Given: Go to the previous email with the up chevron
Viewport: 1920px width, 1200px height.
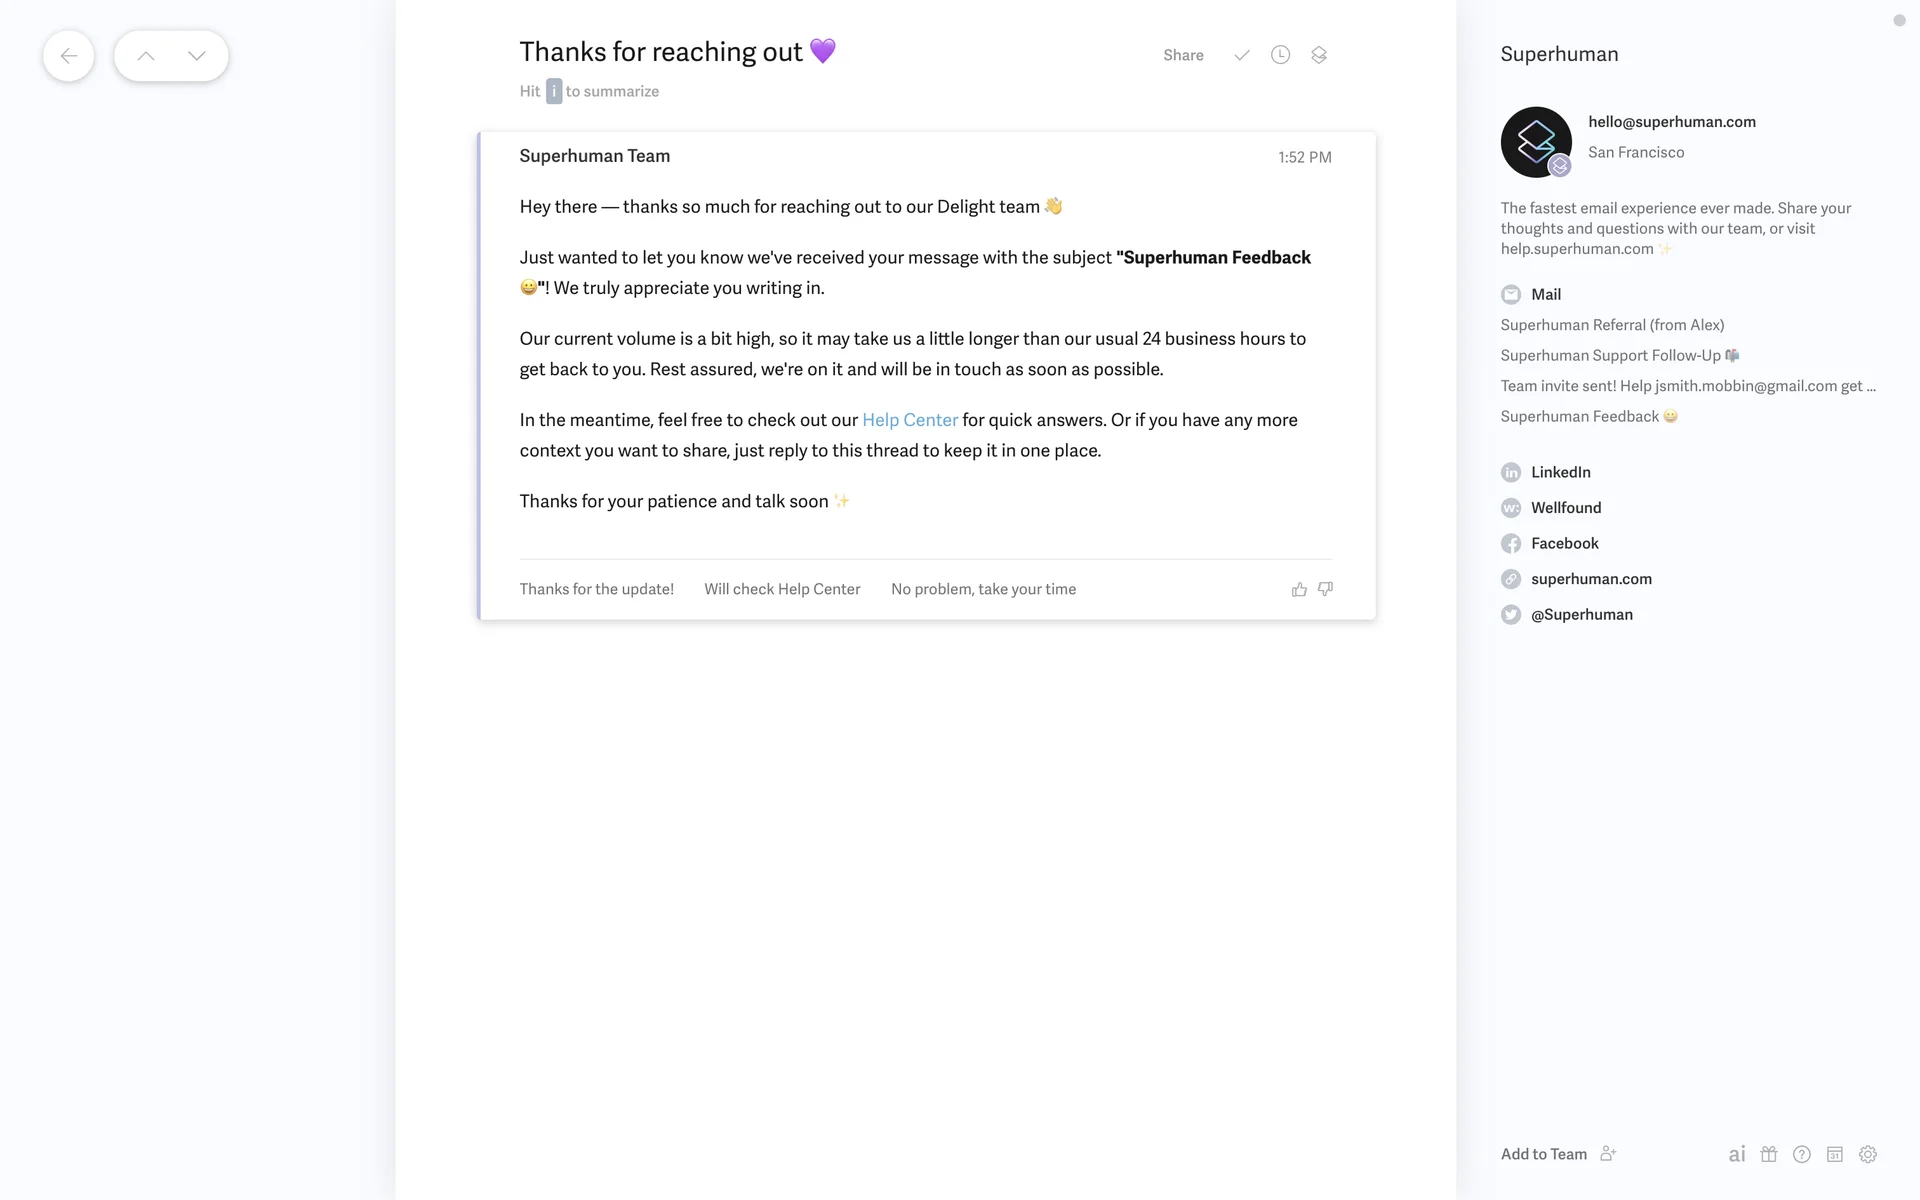Looking at the screenshot, I should (146, 56).
